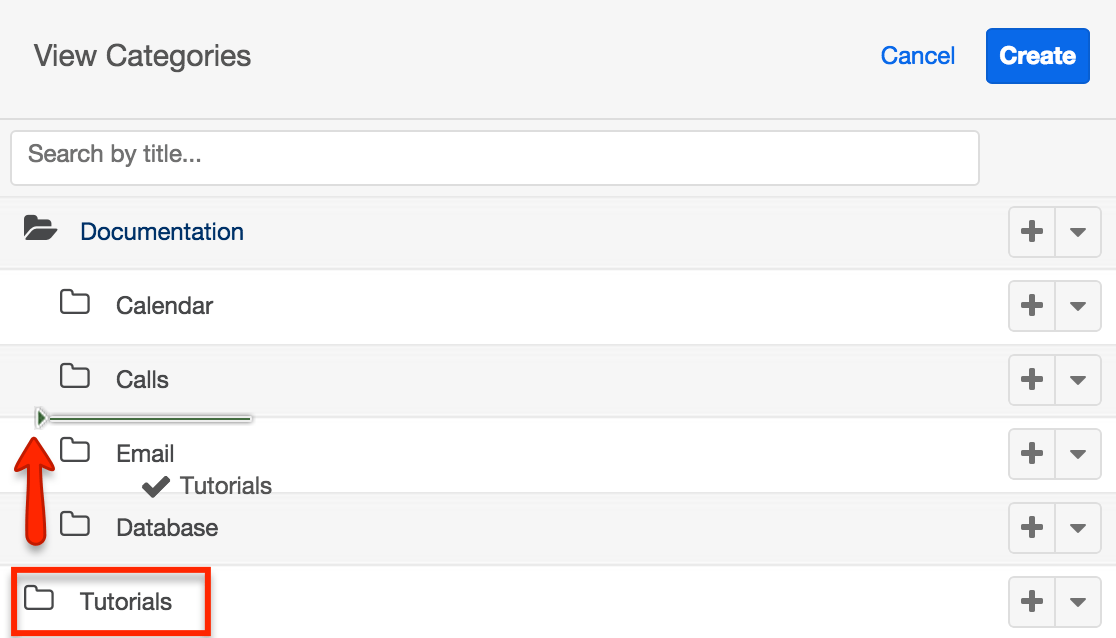This screenshot has height=638, width=1116.
Task: Click the folder icon beside Database
Action: 75,525
